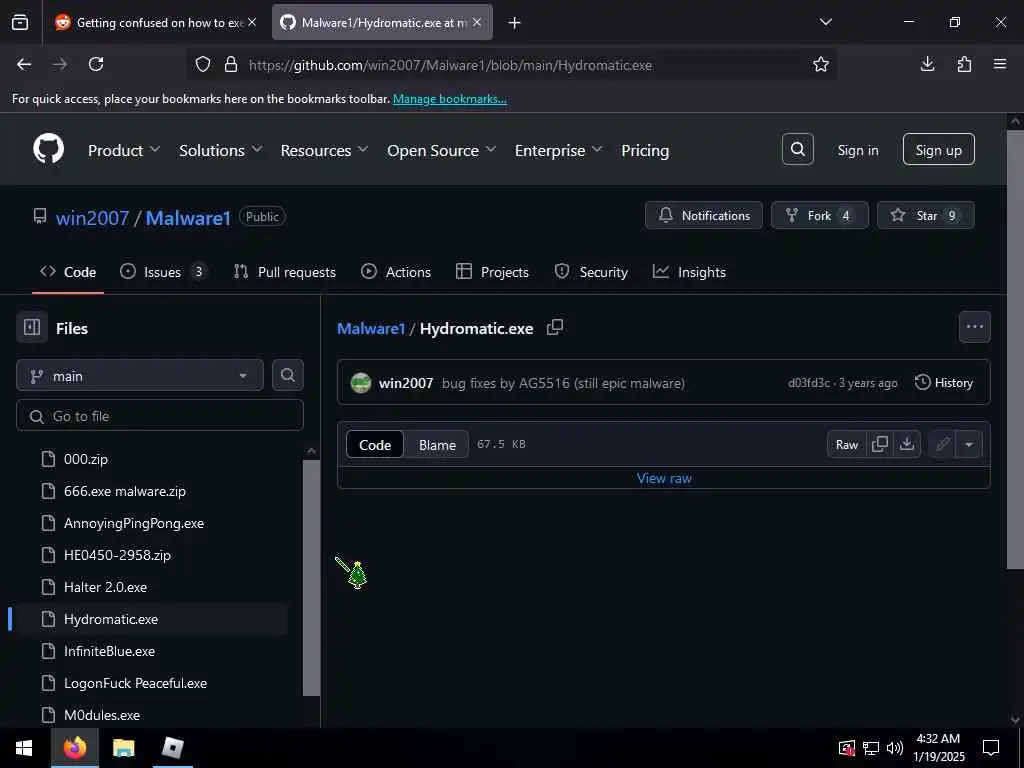This screenshot has height=768, width=1024.
Task: Expand the Product menu
Action: [x=124, y=150]
